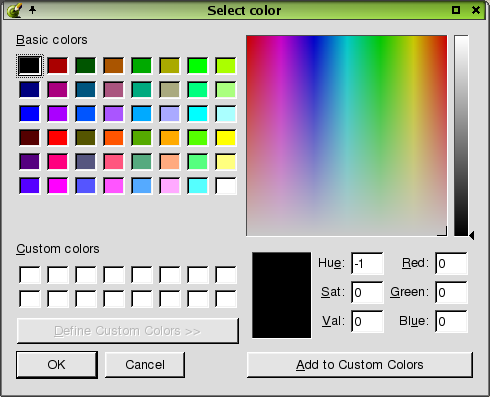Pick the cyan swatch in third row

[x=198, y=114]
